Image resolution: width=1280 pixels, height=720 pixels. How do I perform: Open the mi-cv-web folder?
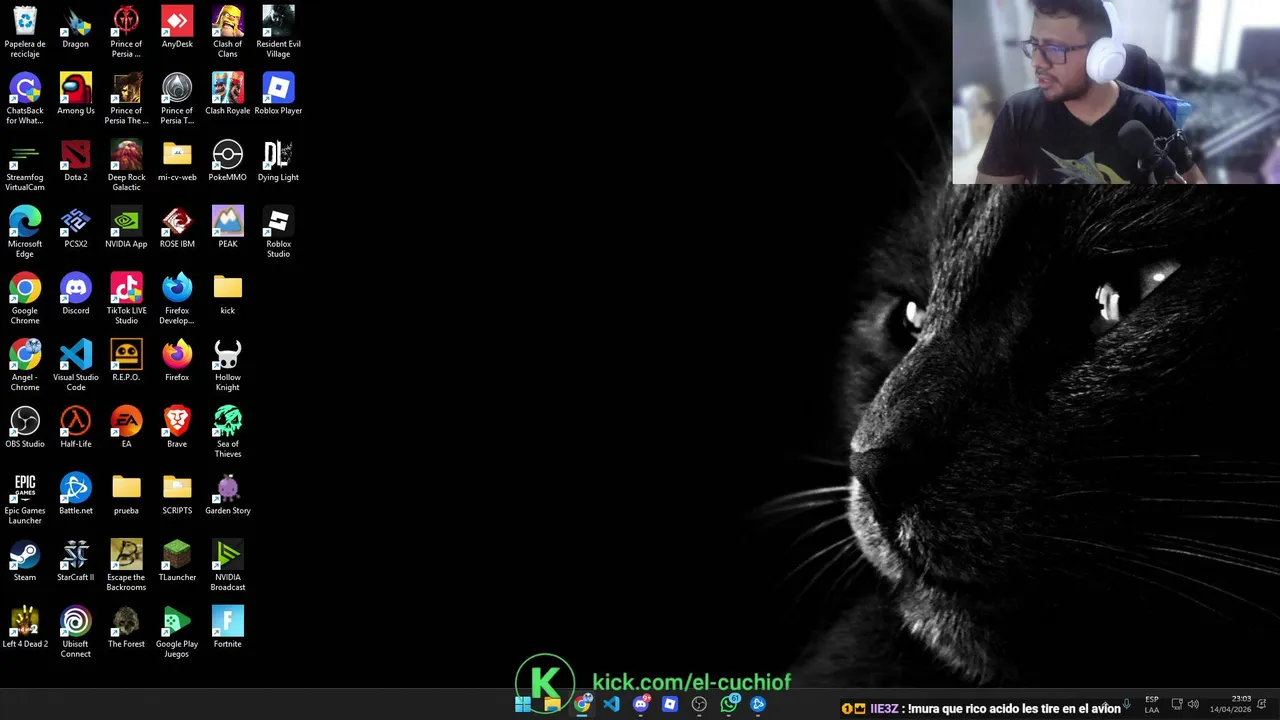(x=177, y=160)
